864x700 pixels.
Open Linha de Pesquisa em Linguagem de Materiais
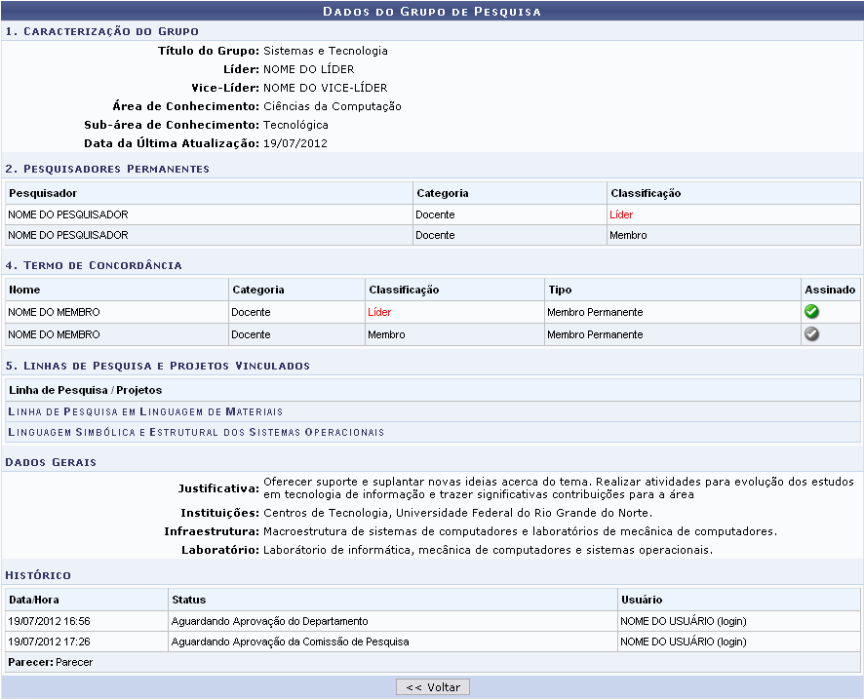145,411
